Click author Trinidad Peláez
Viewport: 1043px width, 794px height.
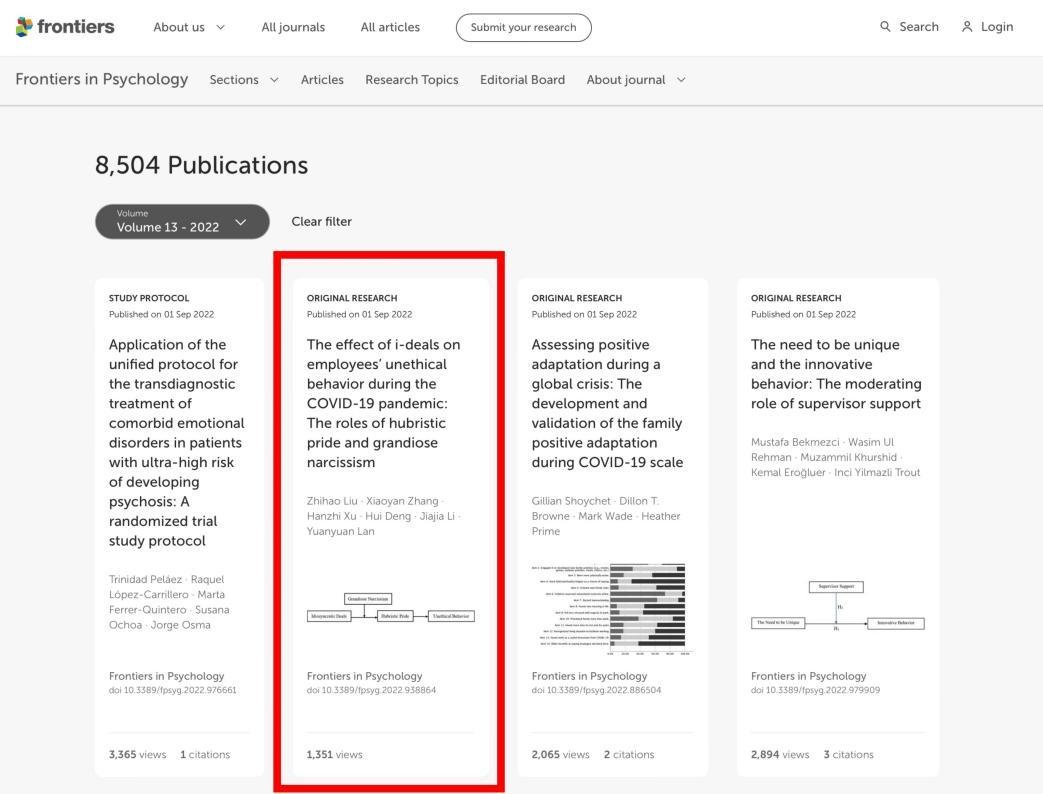(x=146, y=579)
